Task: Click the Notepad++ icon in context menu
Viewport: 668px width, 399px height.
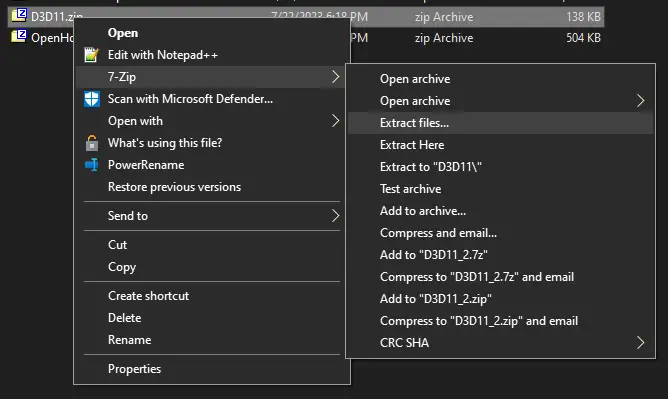Action: coord(92,55)
